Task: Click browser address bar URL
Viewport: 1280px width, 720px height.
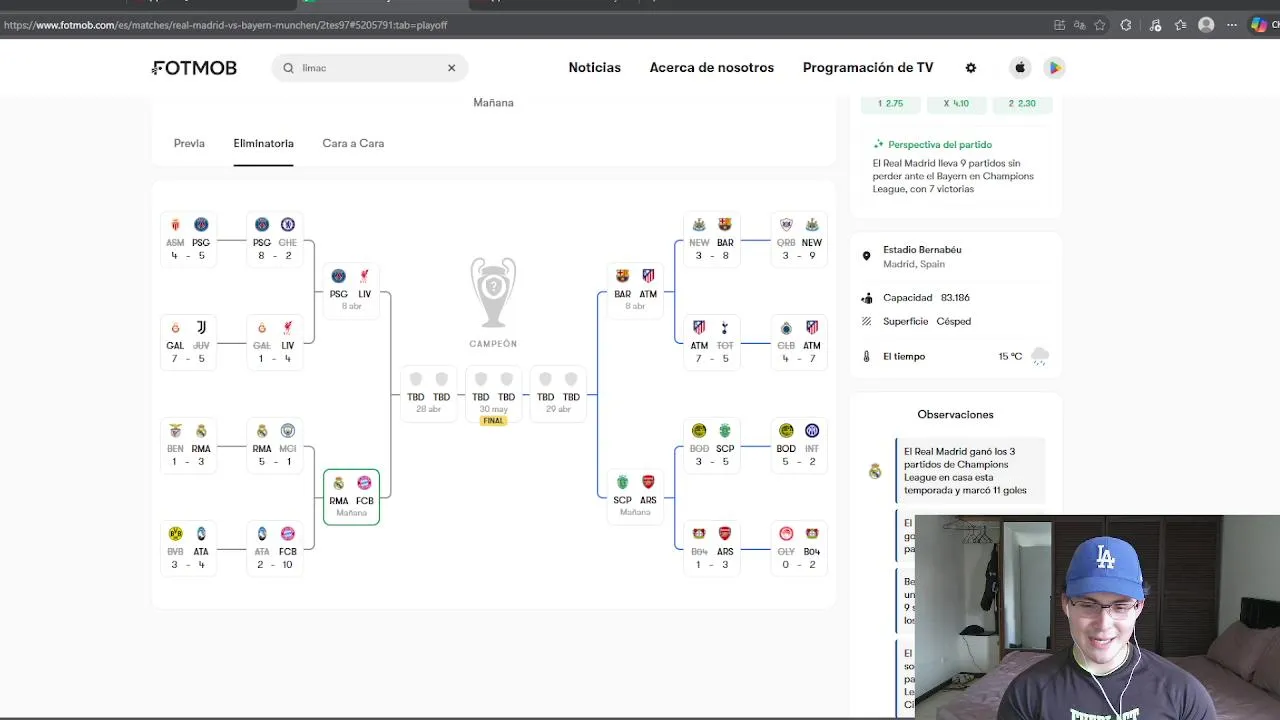Action: 225,25
